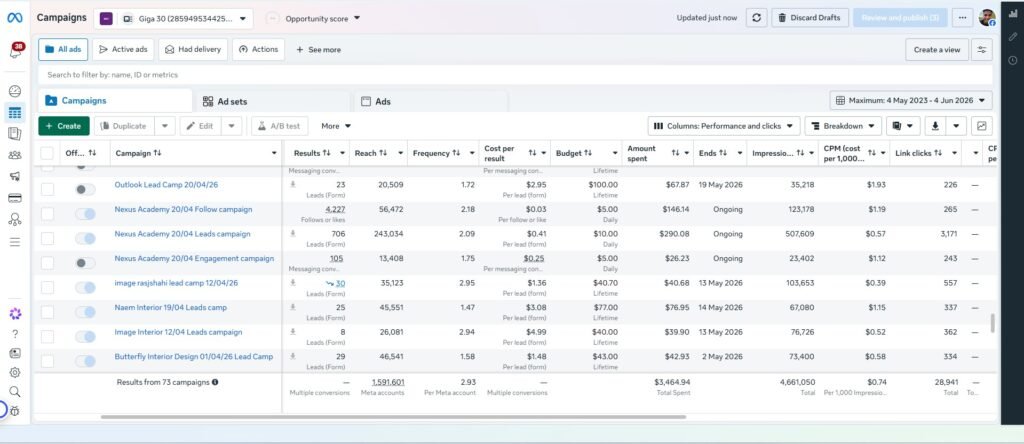The height and width of the screenshot is (444, 1024).
Task: Open the Columns: Performance and clicks dropdown
Action: click(724, 126)
